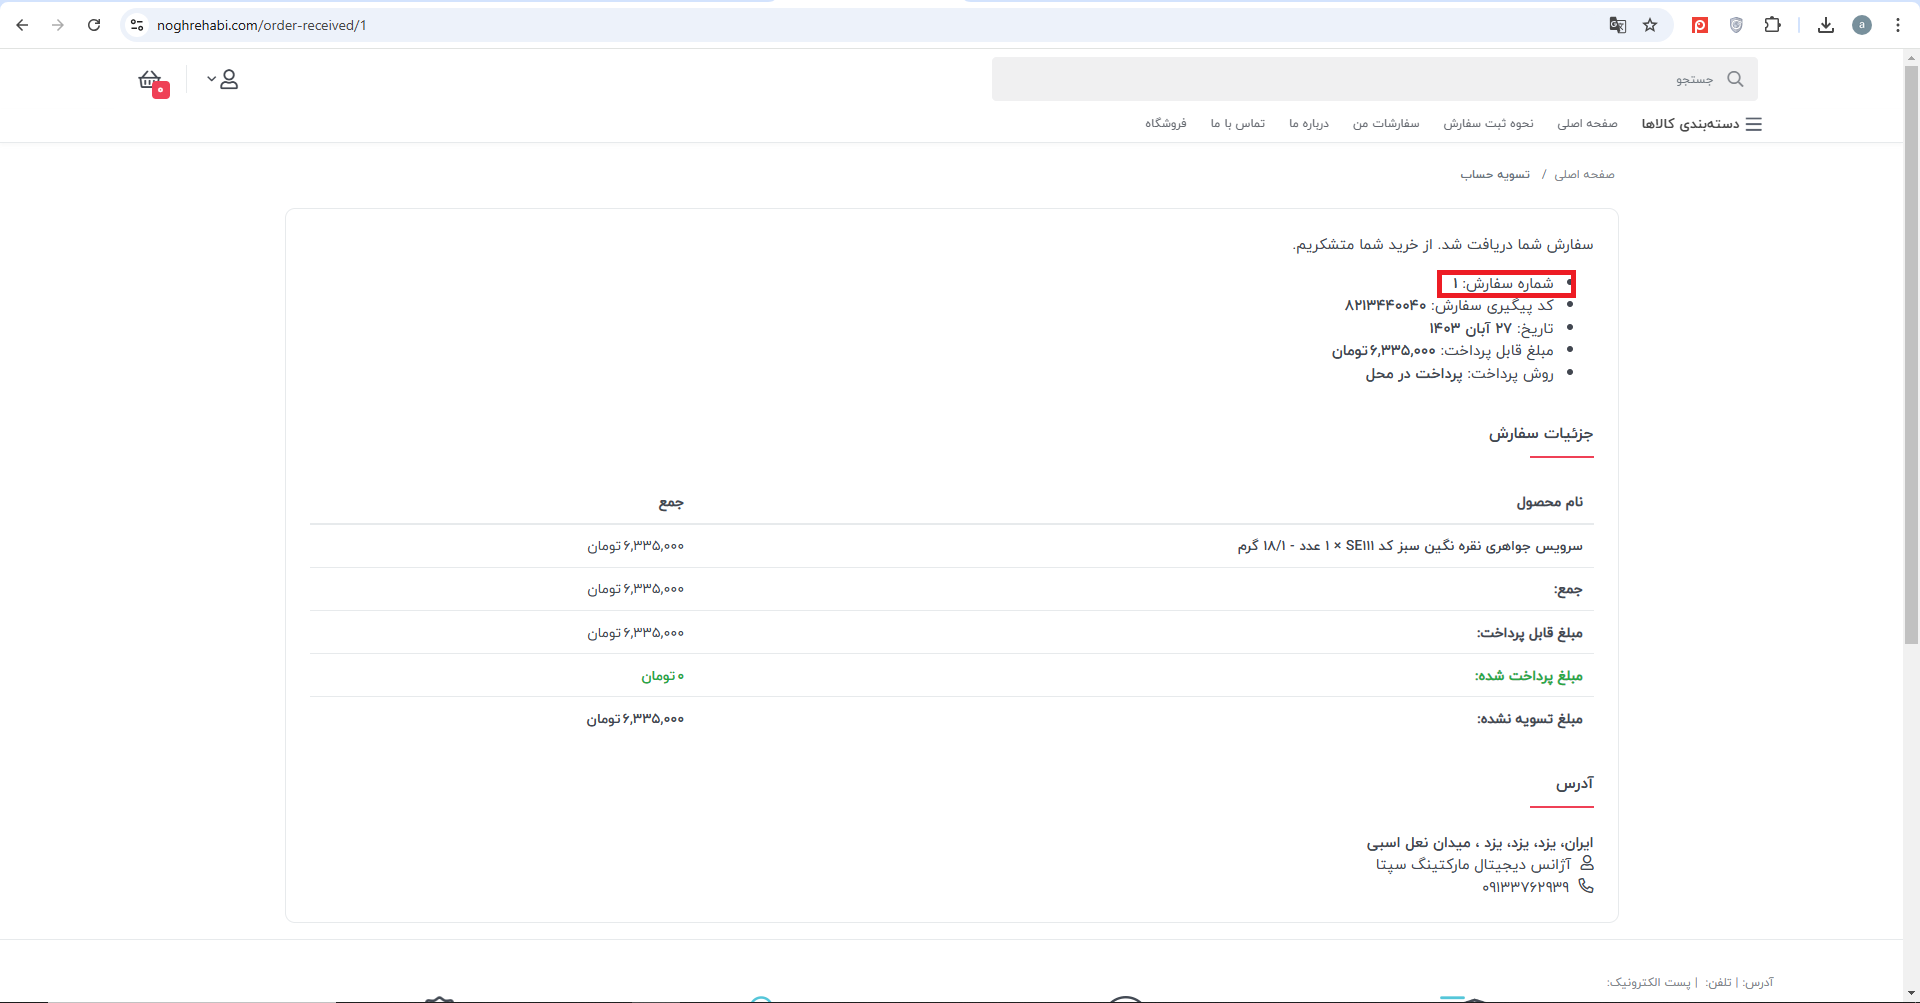Expand the account dropdown chevron
Screen dimensions: 1920x1003
(211, 78)
